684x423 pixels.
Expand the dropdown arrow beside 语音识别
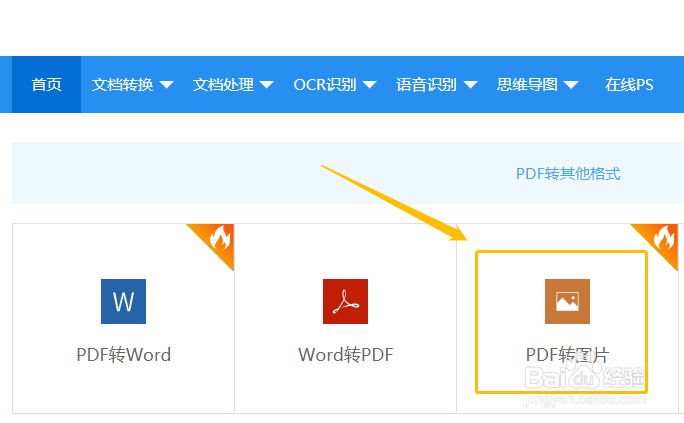click(470, 85)
